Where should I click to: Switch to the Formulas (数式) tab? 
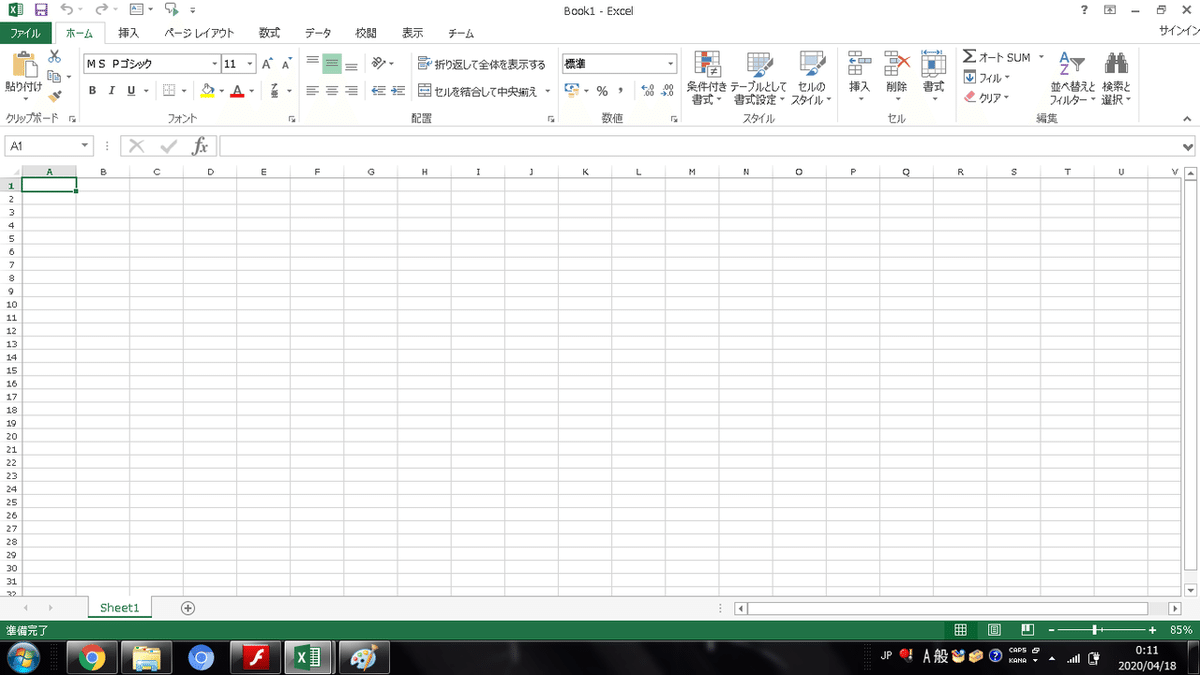[269, 33]
